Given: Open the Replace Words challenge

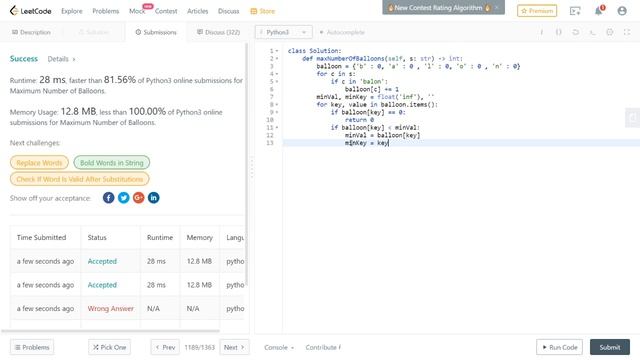Looking at the screenshot, I should tap(39, 162).
